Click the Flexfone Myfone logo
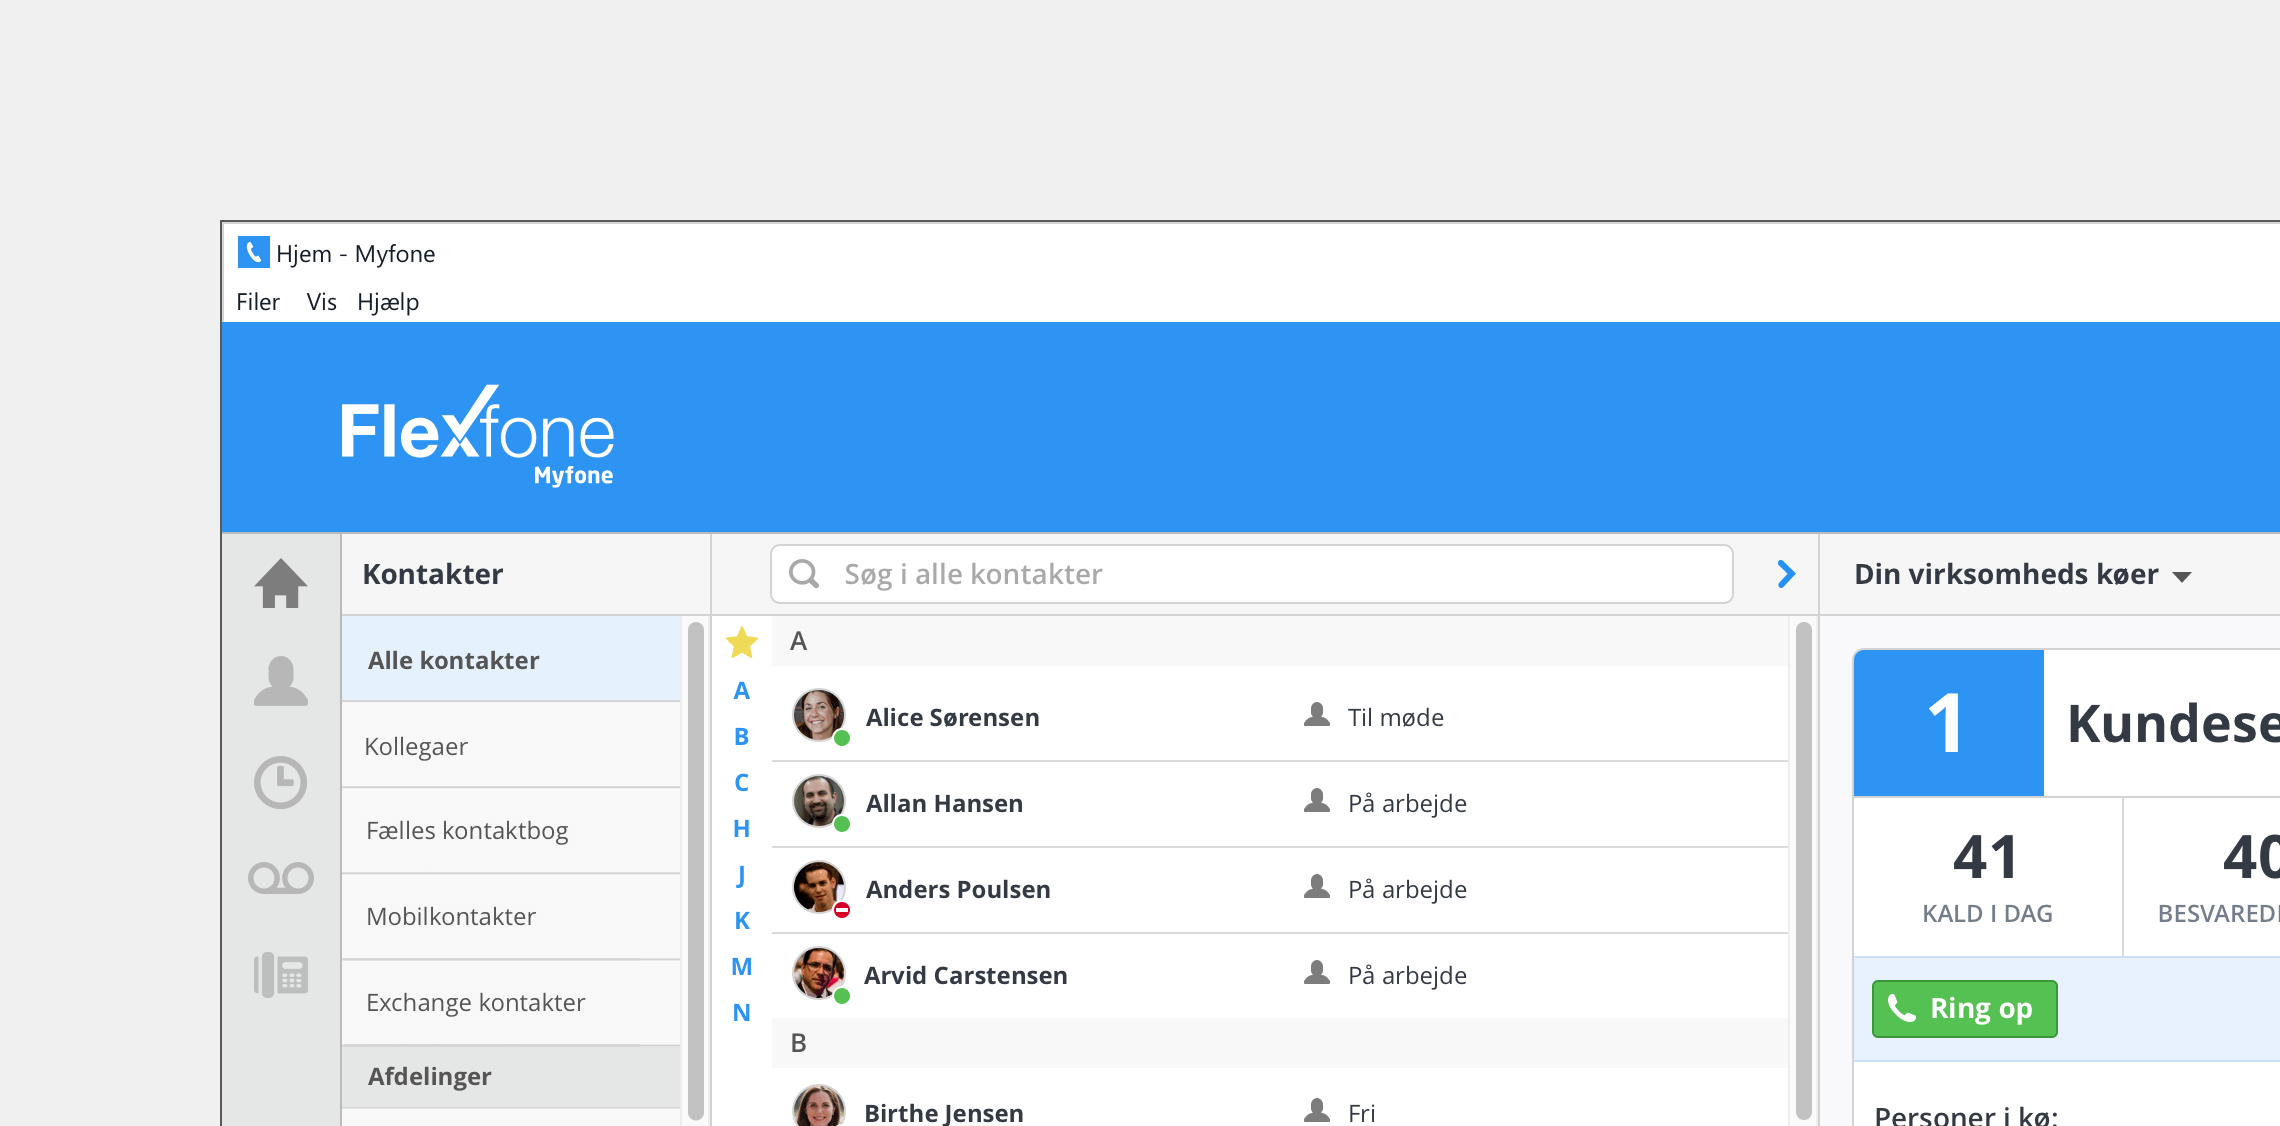Screen dimensions: 2280x1126 [x=477, y=435]
